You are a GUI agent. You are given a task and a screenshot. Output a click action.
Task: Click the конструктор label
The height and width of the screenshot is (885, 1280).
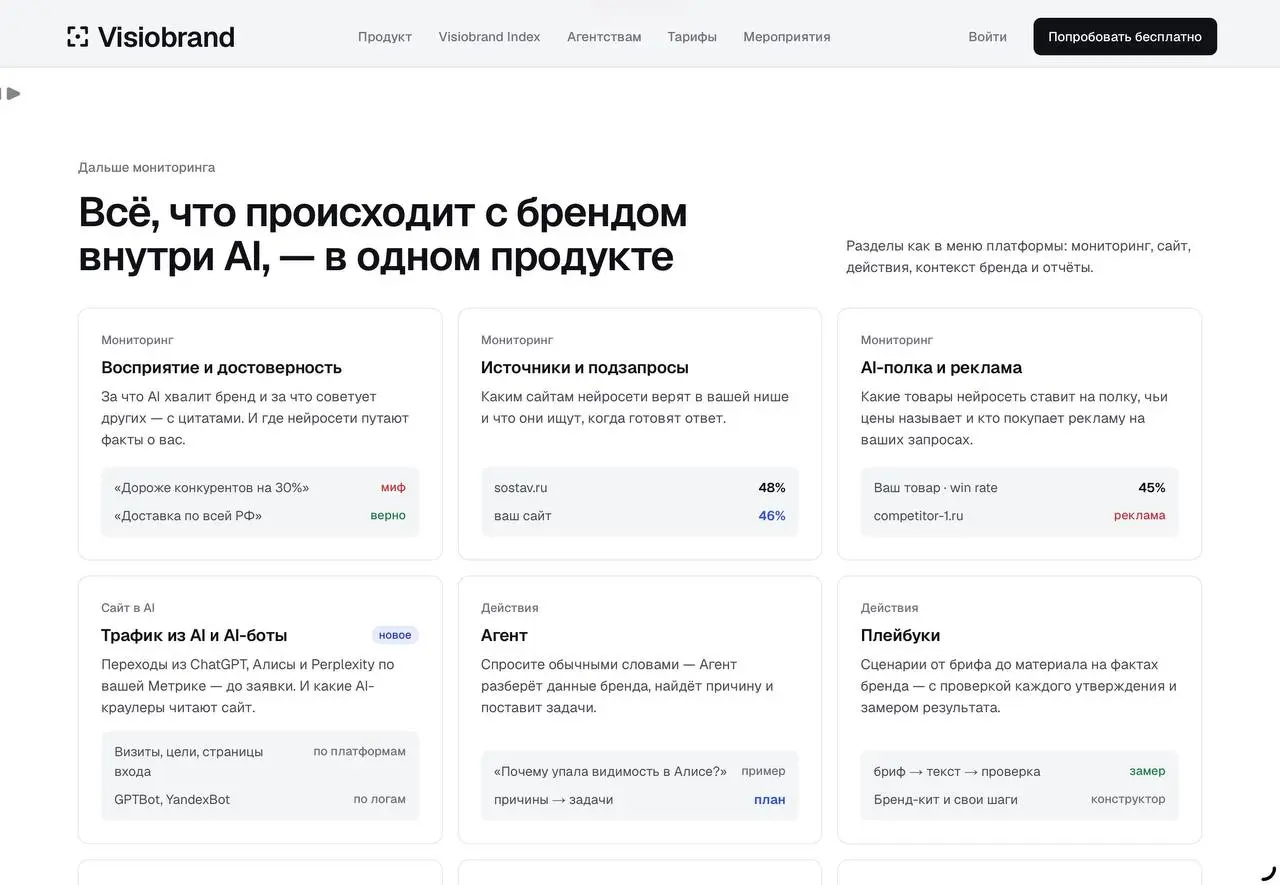[1128, 800]
